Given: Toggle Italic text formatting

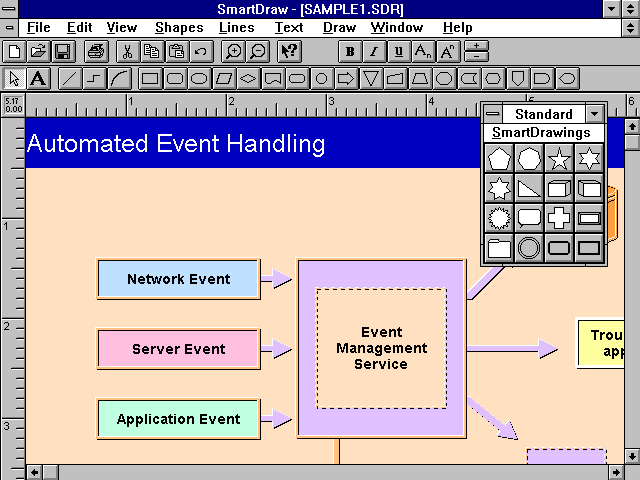Looking at the screenshot, I should [374, 51].
